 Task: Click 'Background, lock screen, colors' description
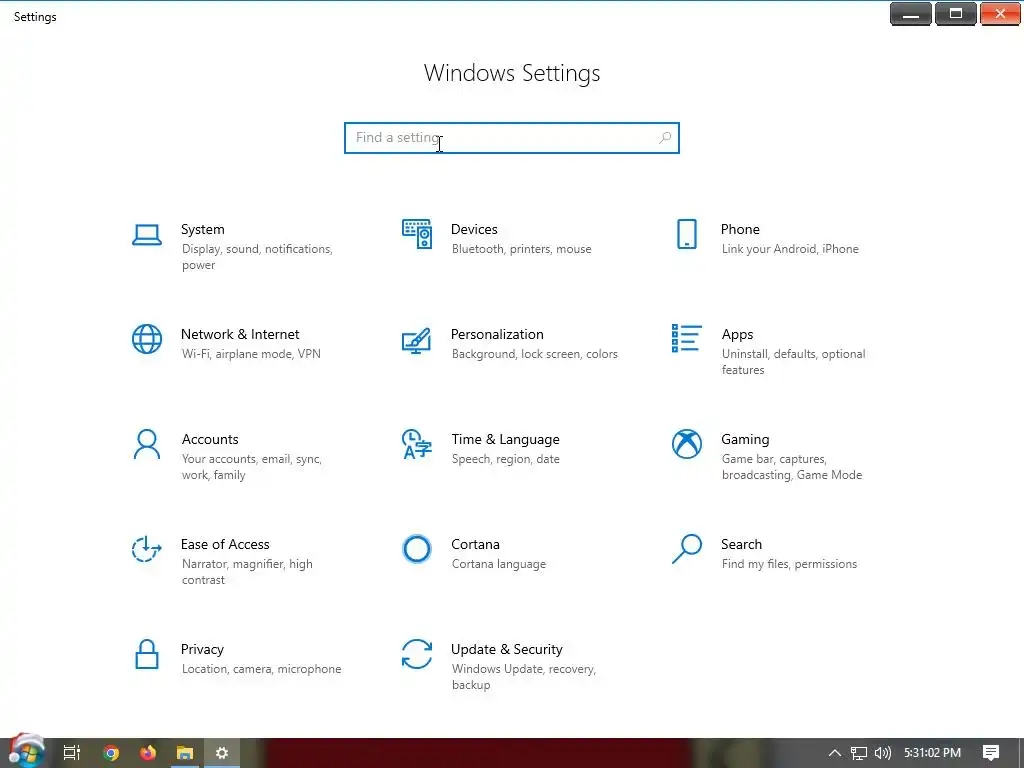click(x=534, y=354)
